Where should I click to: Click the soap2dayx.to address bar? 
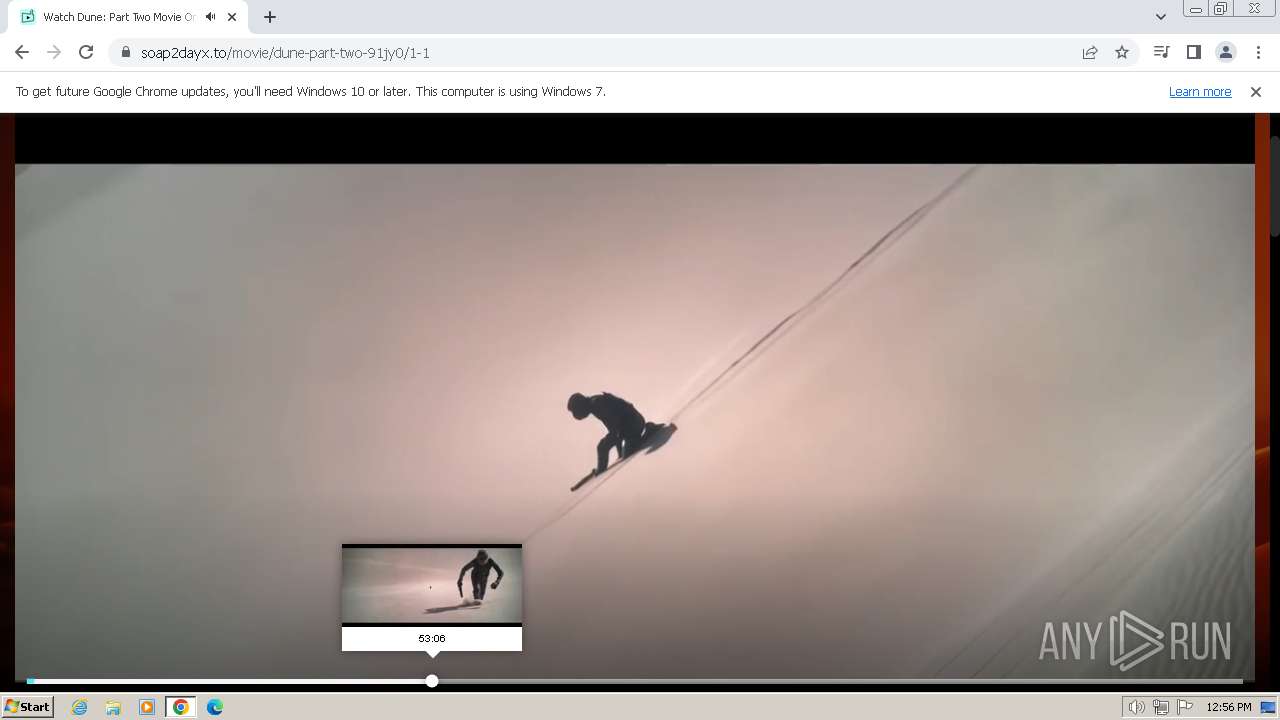[x=600, y=53]
